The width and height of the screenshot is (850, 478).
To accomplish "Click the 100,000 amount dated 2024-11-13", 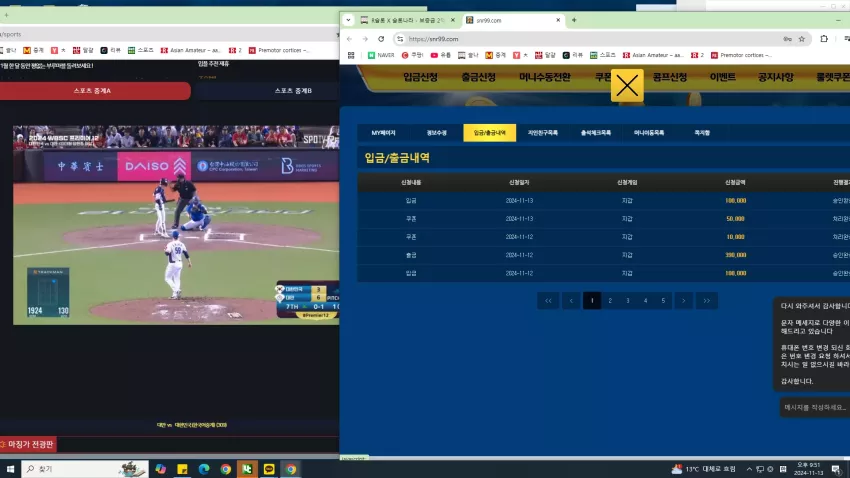I will point(736,201).
